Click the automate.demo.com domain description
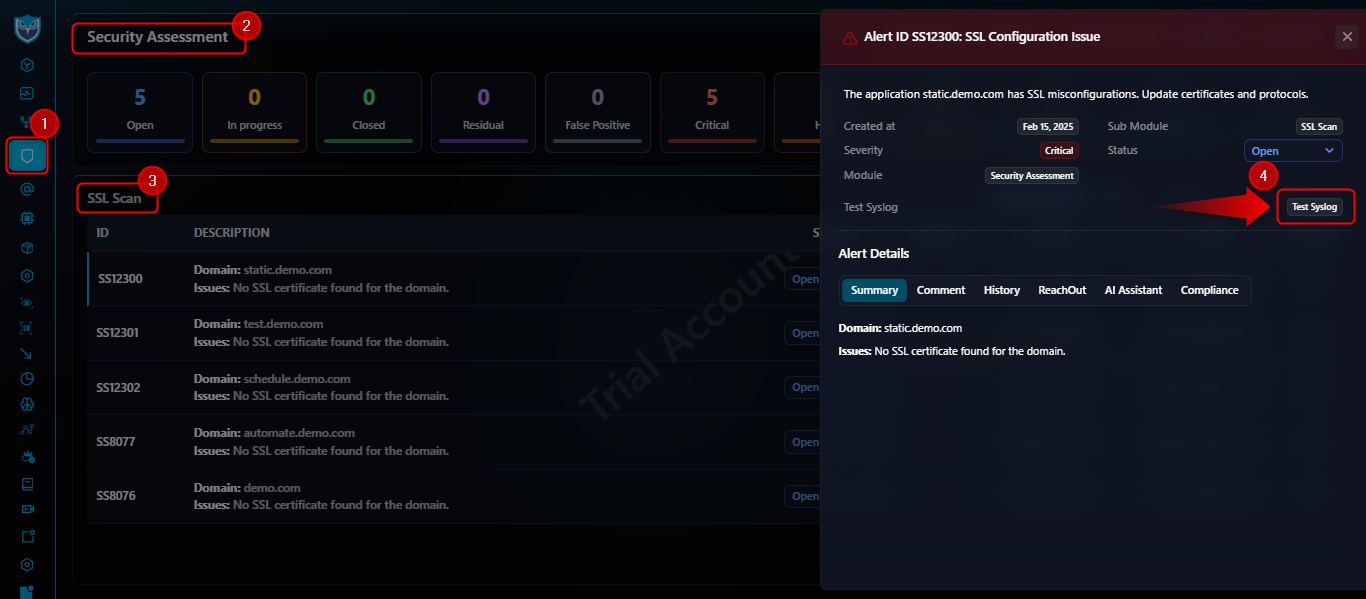This screenshot has height=599, width=1366. tap(274, 433)
